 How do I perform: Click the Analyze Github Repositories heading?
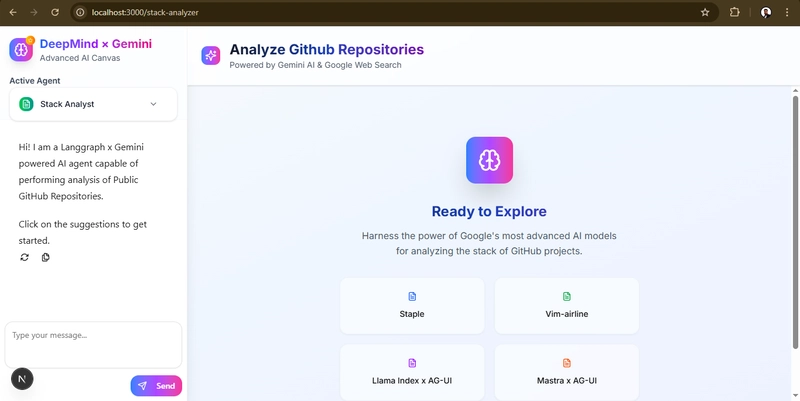327,49
